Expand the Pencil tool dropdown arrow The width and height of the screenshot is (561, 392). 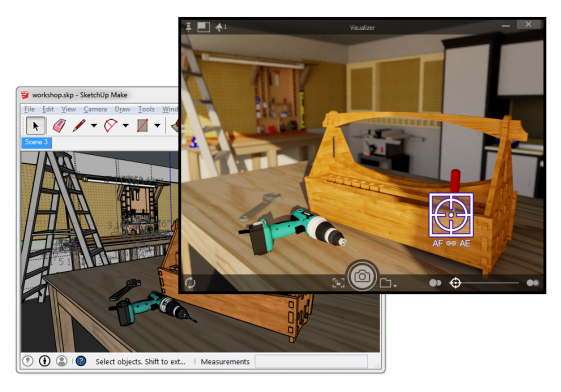coord(94,126)
